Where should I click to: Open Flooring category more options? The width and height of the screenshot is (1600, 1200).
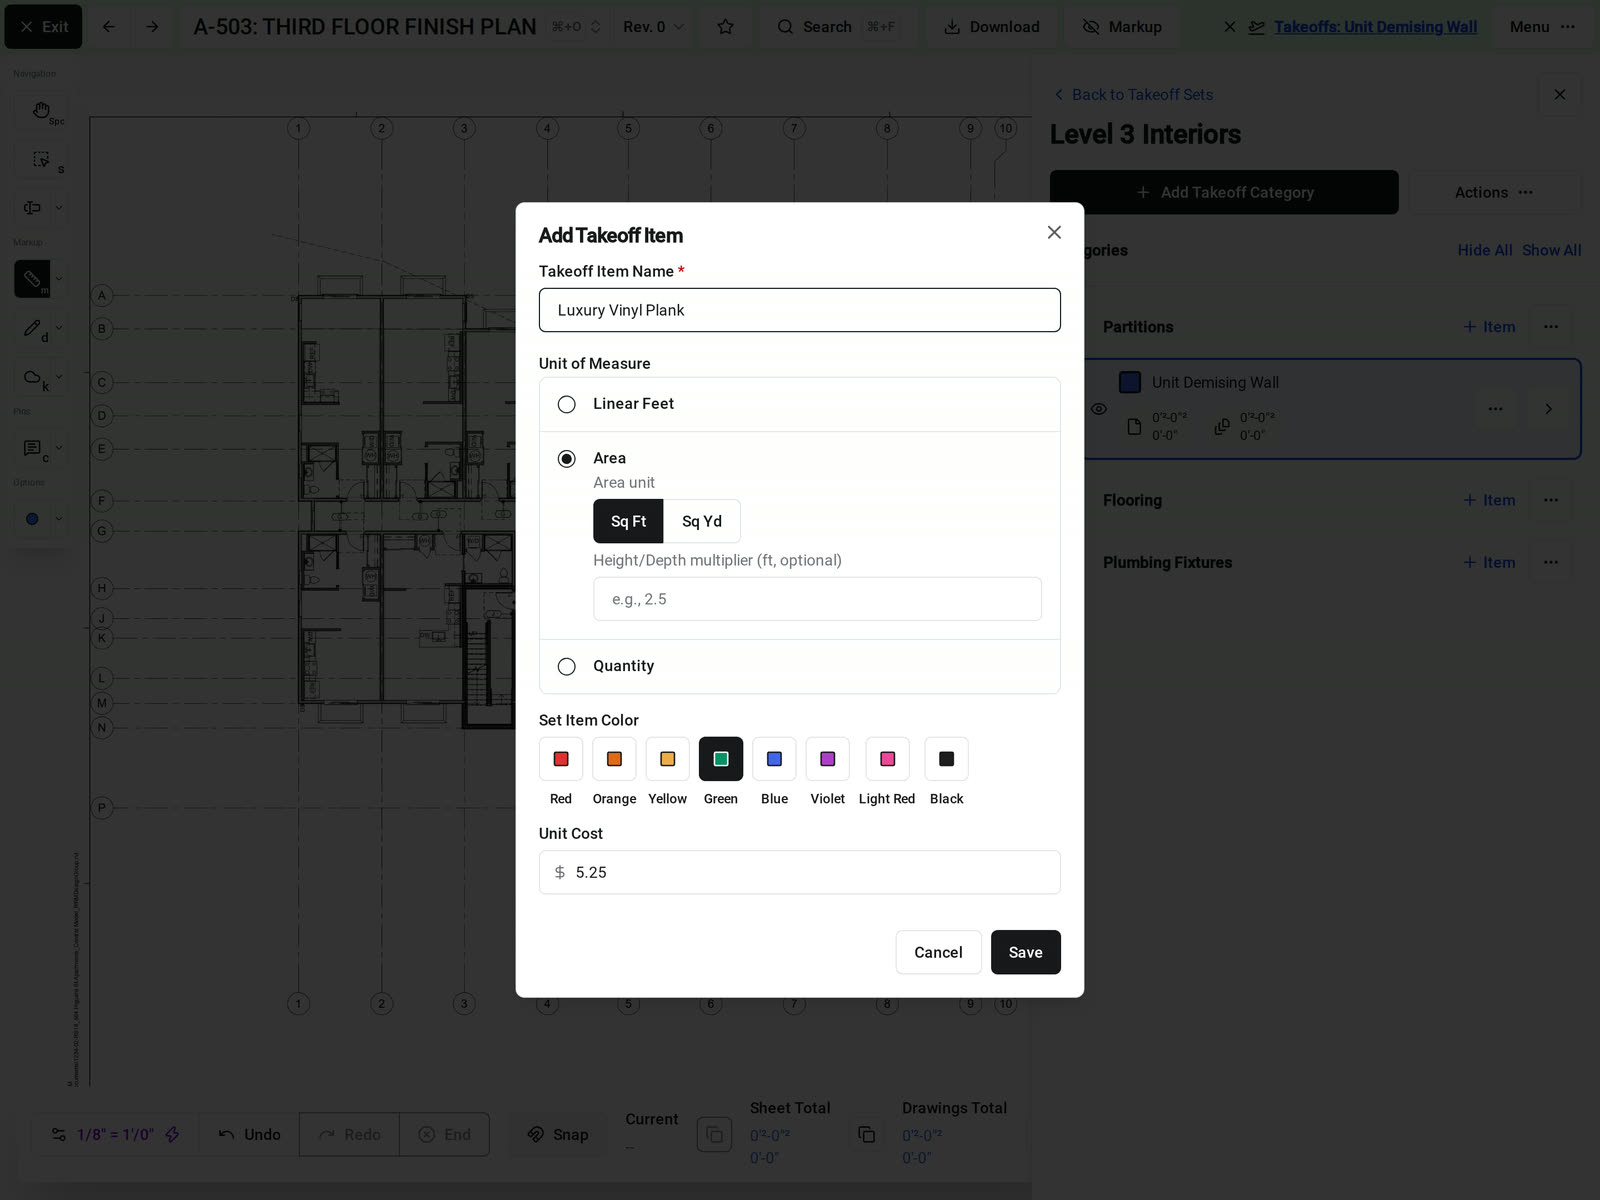(1551, 500)
